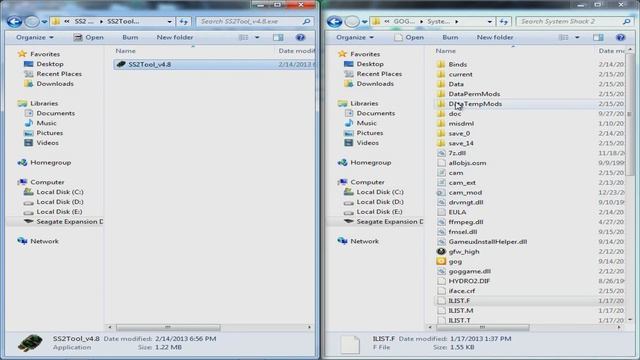Click vertical scrollbar in System Shock 2 file list
This screenshot has width=640, height=360.
point(630,114)
